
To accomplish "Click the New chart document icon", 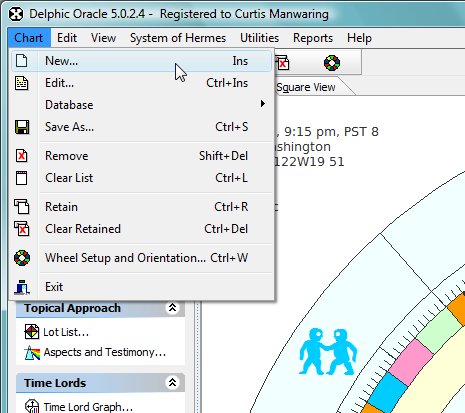I will (22, 61).
